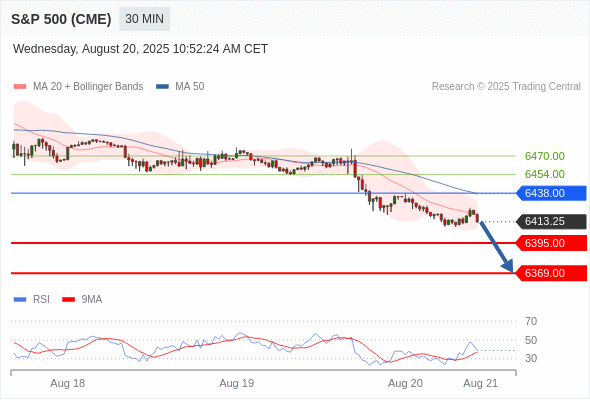Click the blue RSI legend swatch
The image size is (590, 400).
coord(20,300)
